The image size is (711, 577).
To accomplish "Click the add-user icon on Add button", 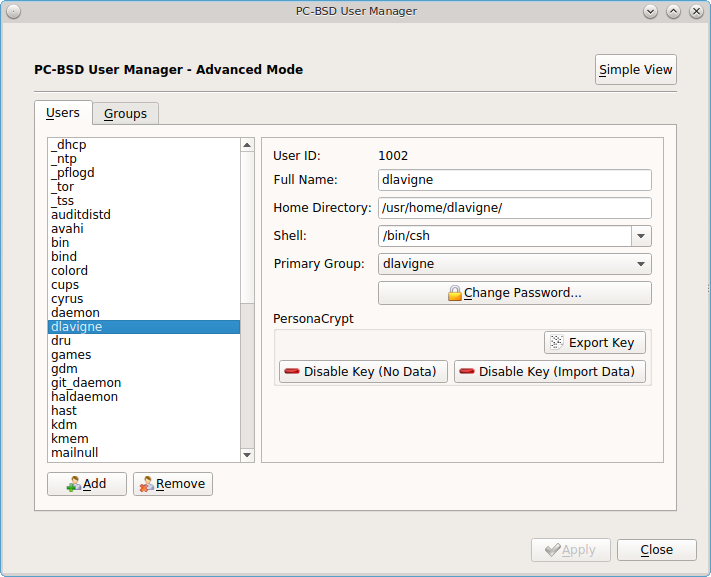I will pos(74,484).
